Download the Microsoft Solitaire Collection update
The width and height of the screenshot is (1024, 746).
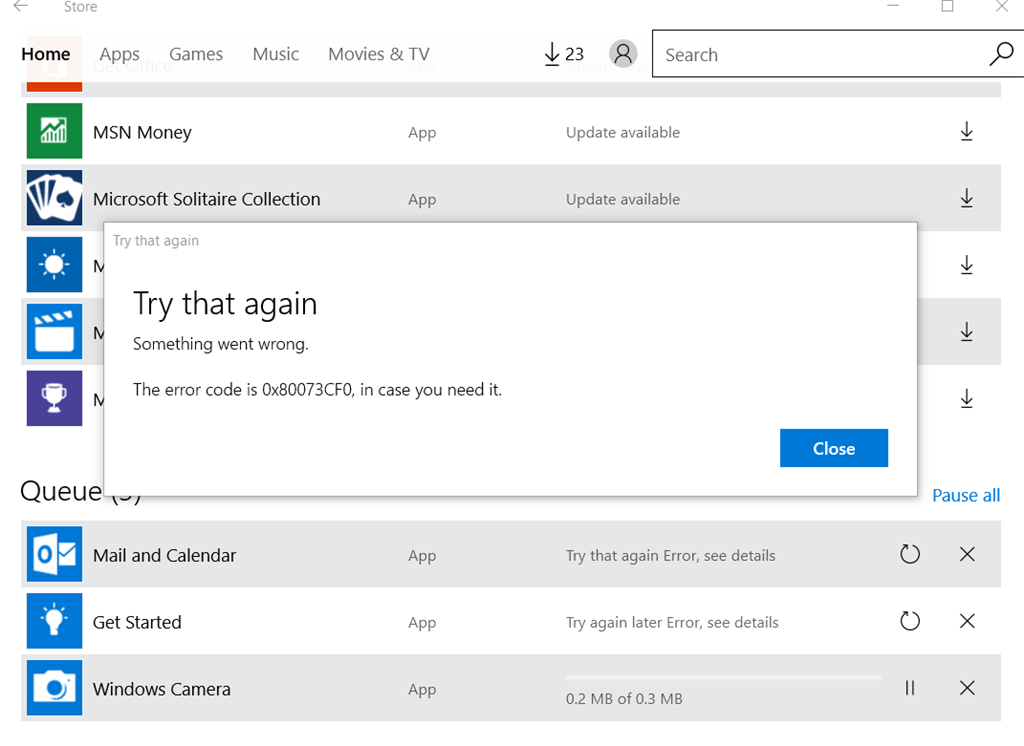point(967,198)
